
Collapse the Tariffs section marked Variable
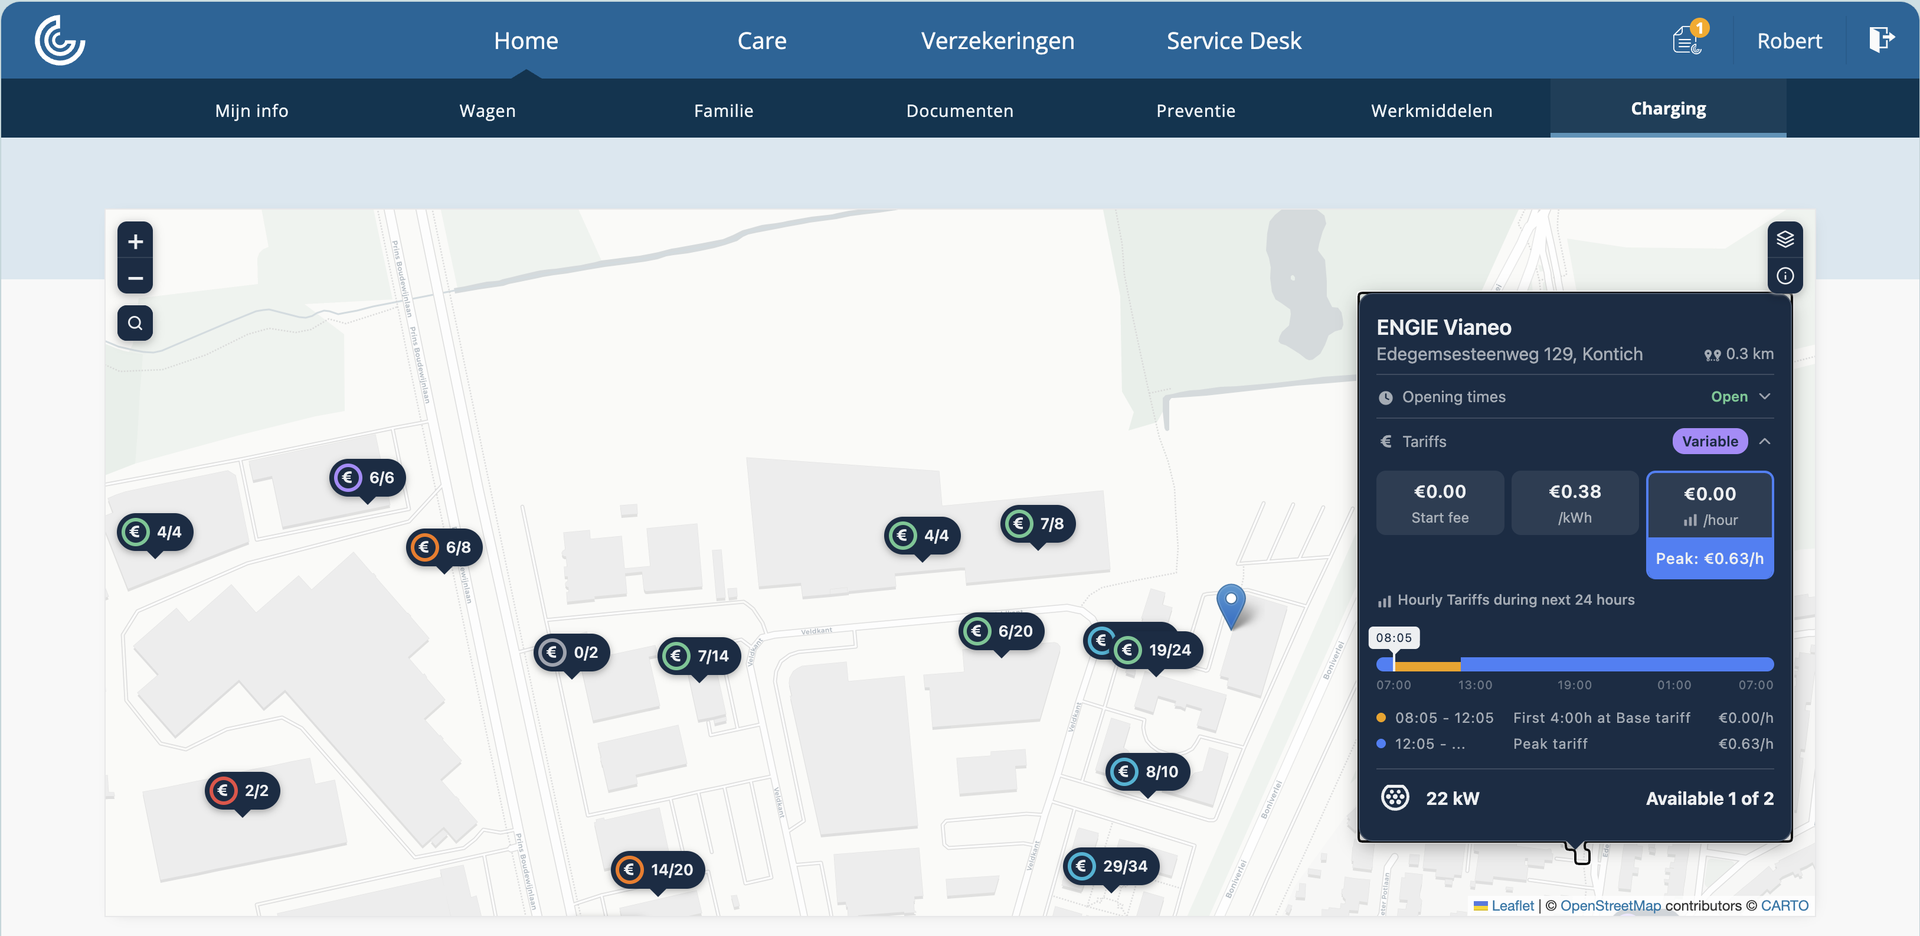(x=1765, y=441)
